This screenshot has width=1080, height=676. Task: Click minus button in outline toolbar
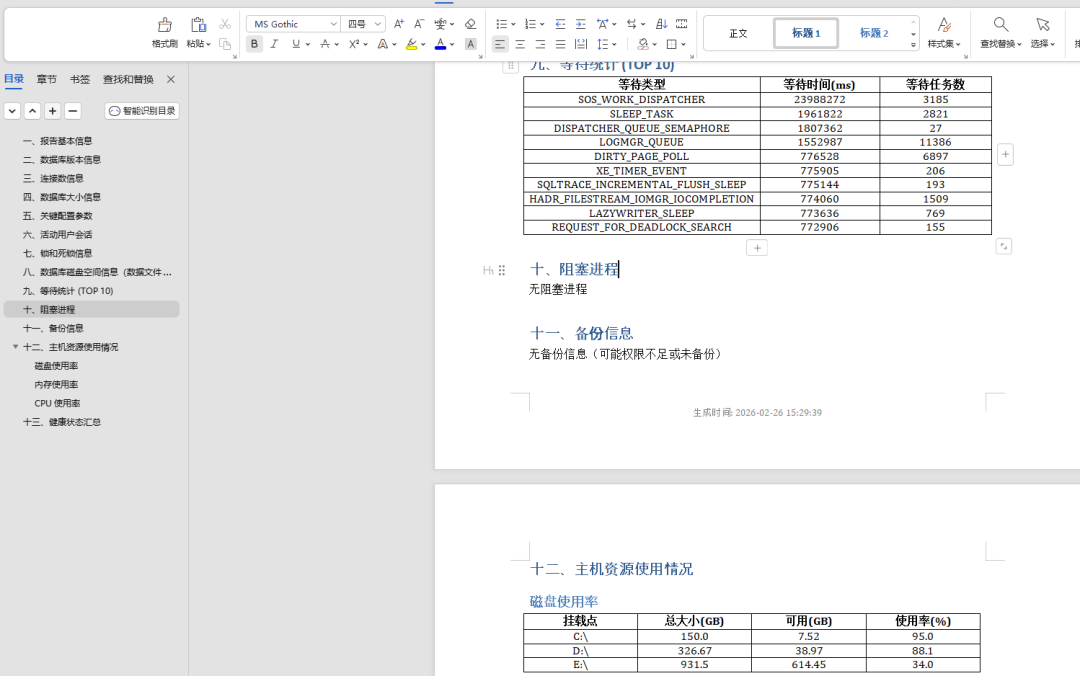[72, 110]
